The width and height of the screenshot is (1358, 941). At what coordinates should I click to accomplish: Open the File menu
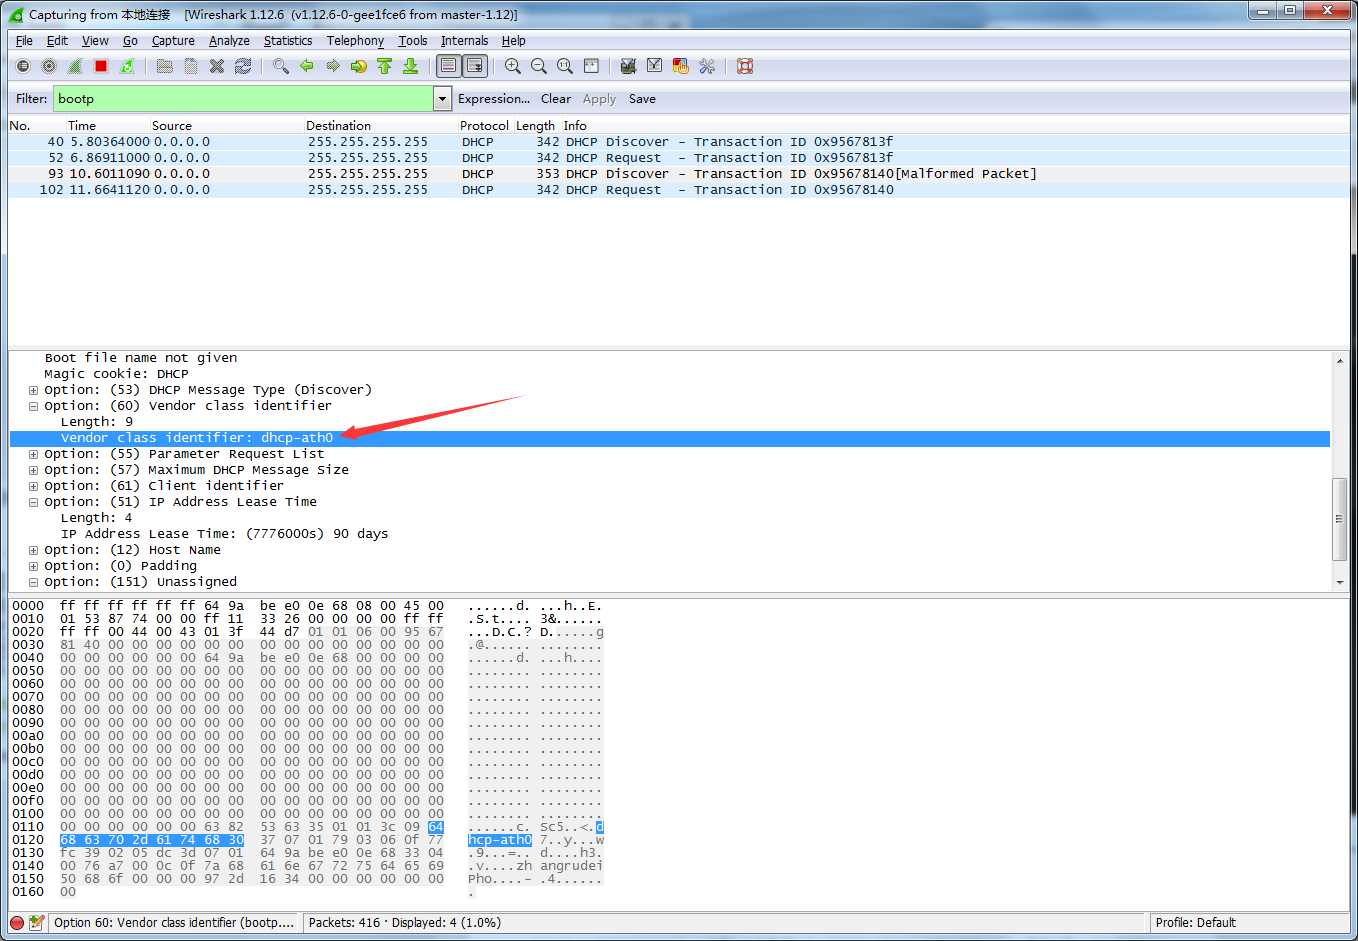coord(24,41)
